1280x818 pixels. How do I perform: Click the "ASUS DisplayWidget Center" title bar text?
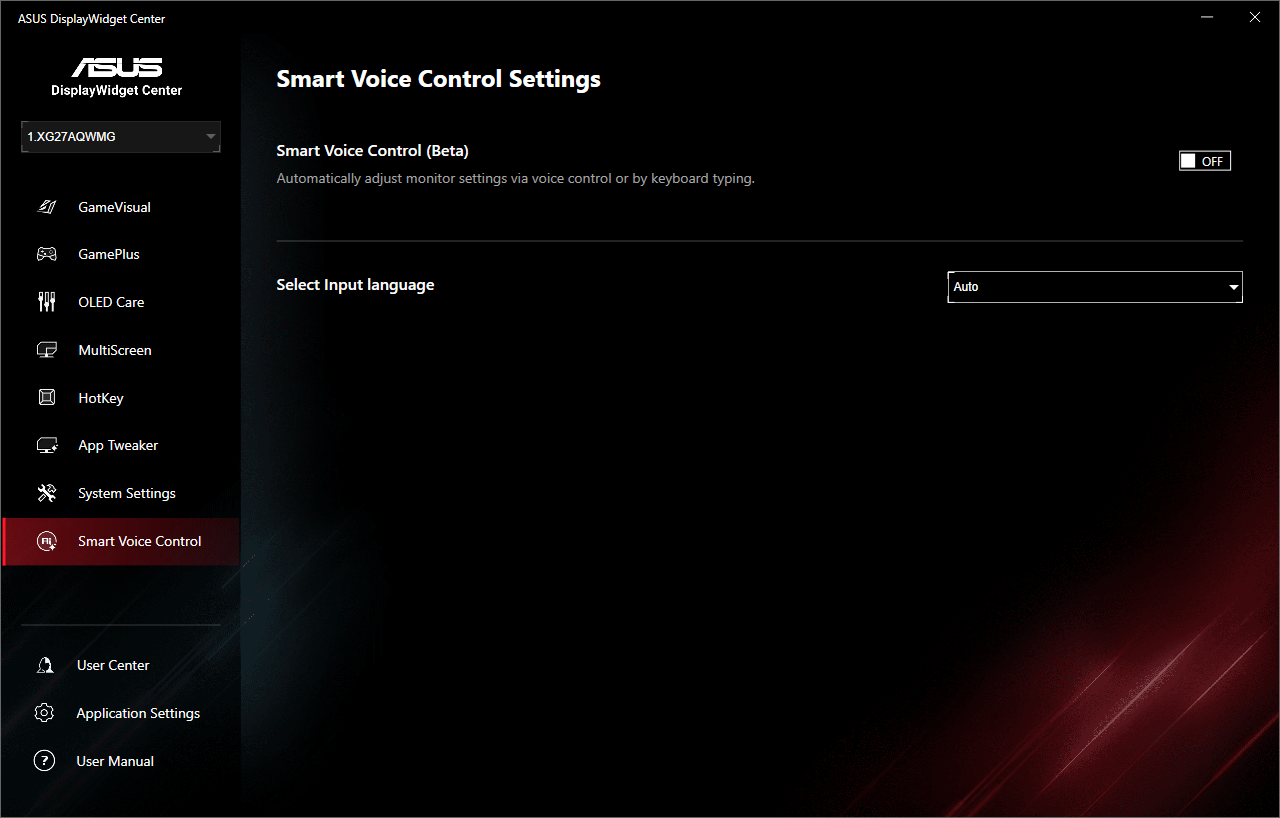click(x=92, y=19)
